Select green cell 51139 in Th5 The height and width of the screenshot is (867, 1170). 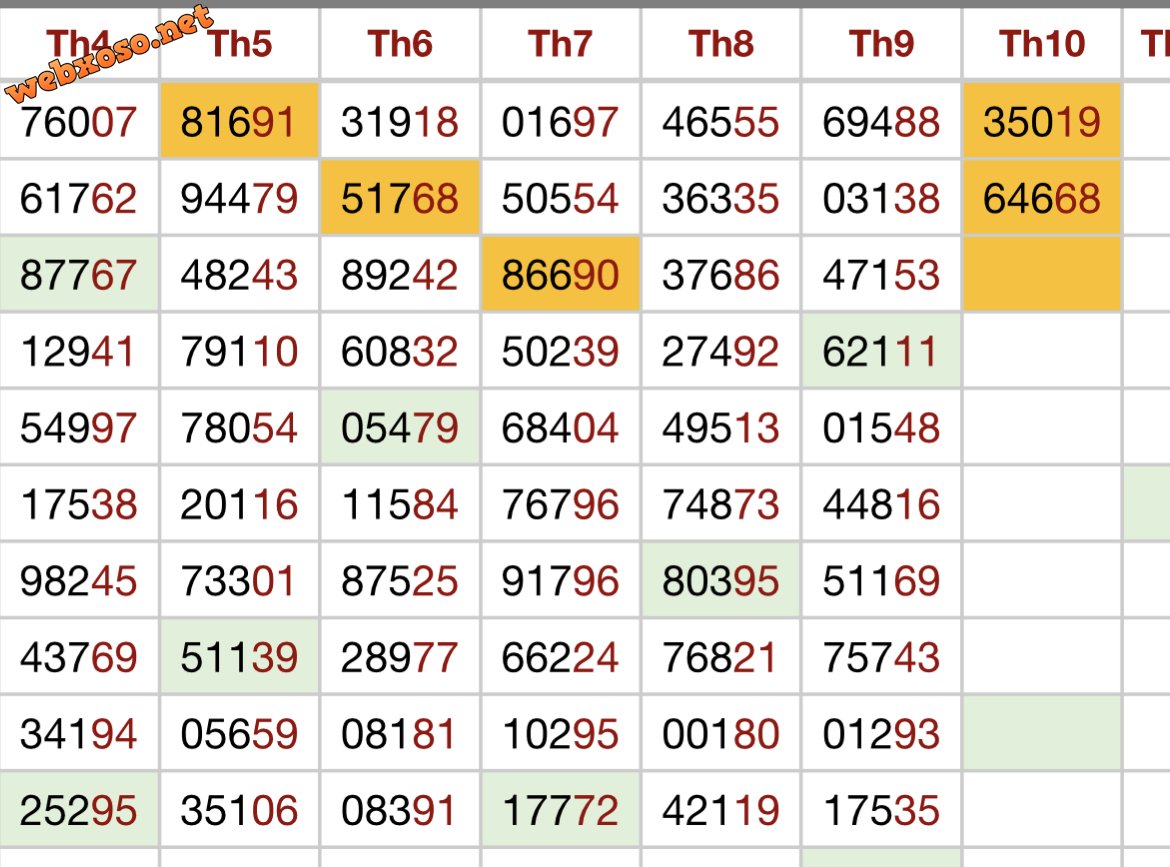click(x=240, y=657)
